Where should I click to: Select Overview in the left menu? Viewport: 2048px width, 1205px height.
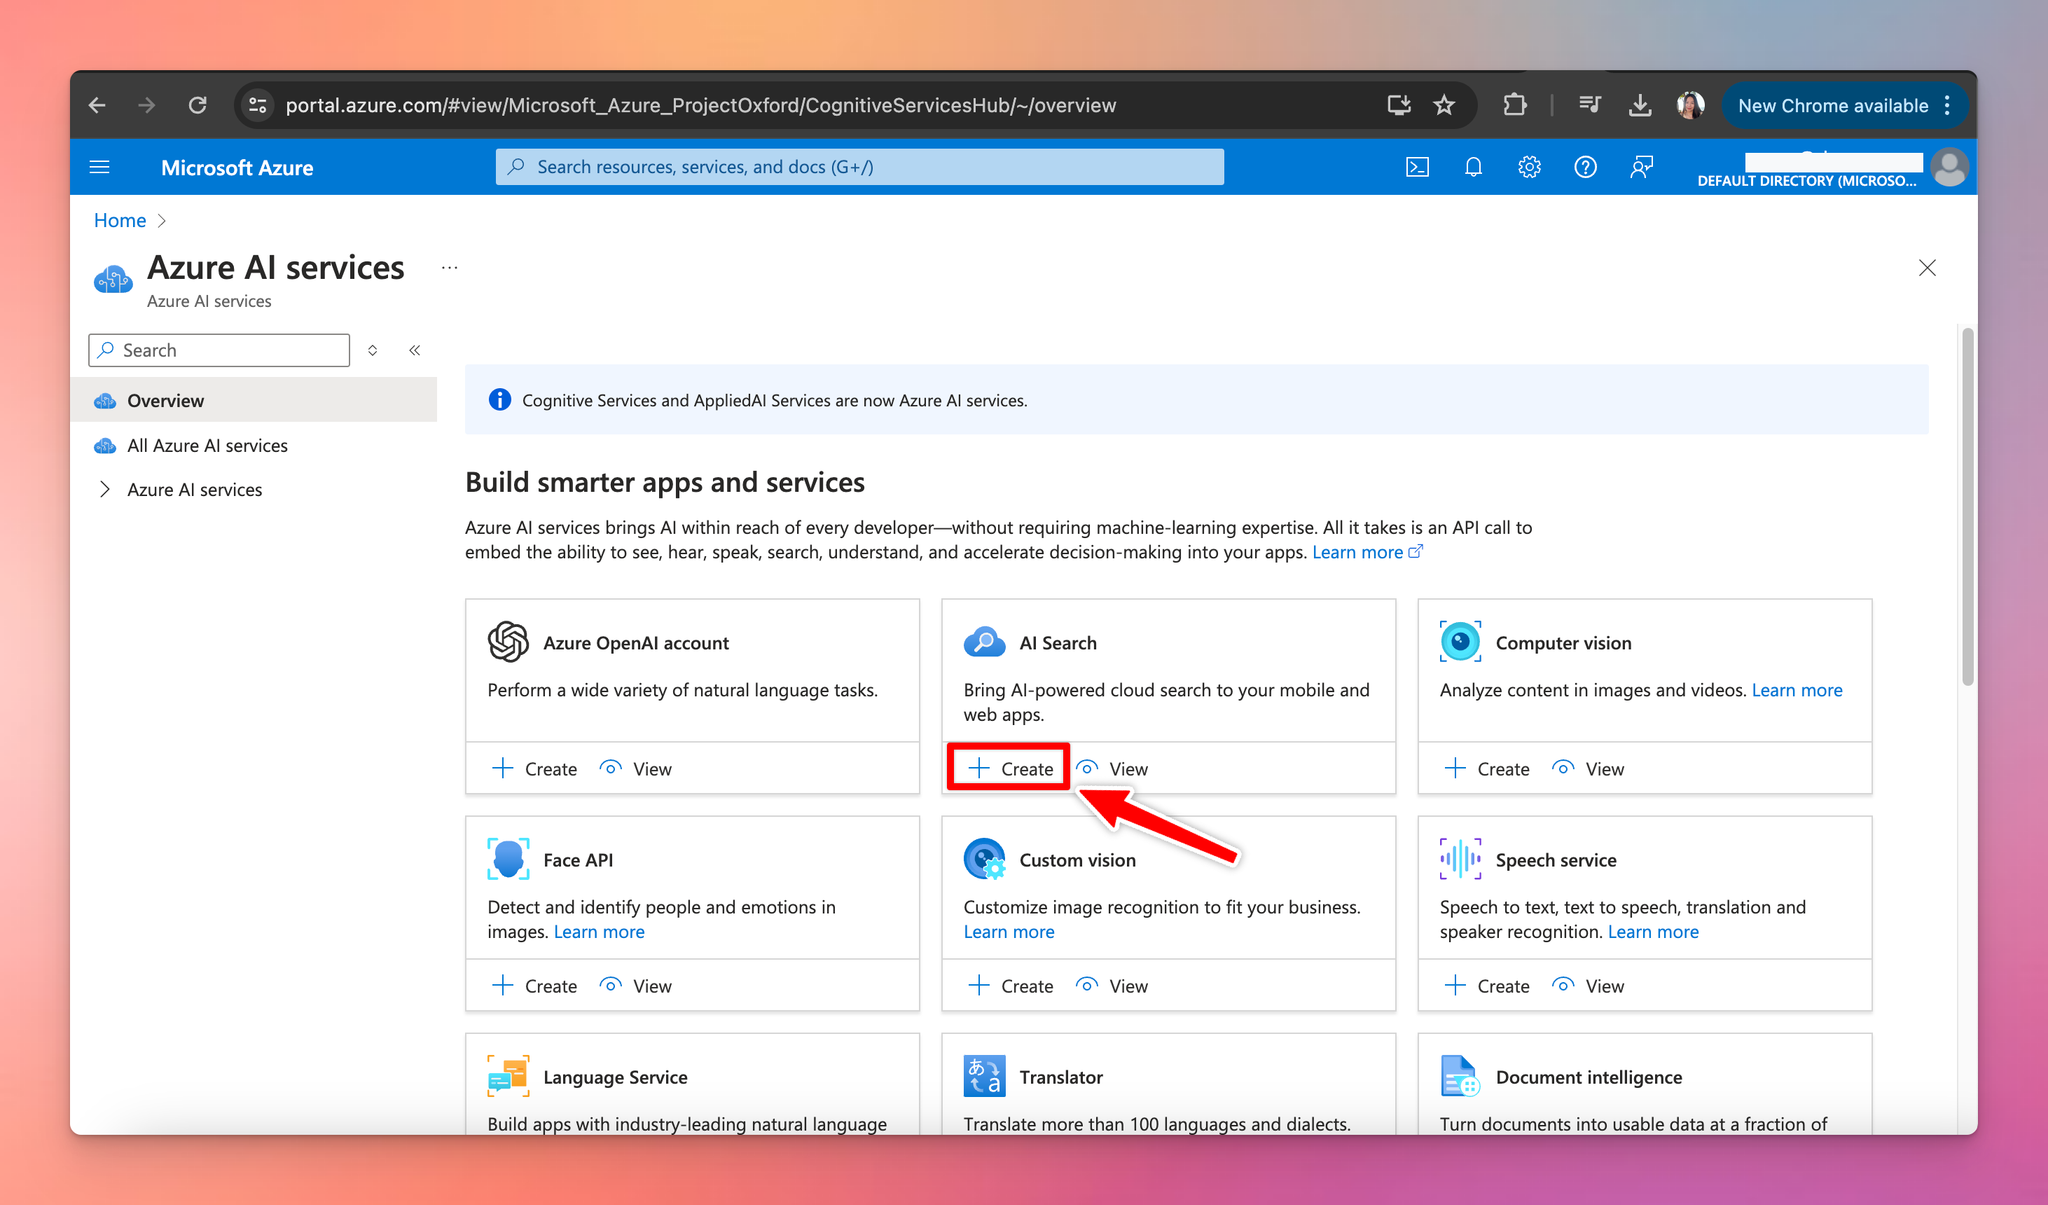(x=254, y=400)
